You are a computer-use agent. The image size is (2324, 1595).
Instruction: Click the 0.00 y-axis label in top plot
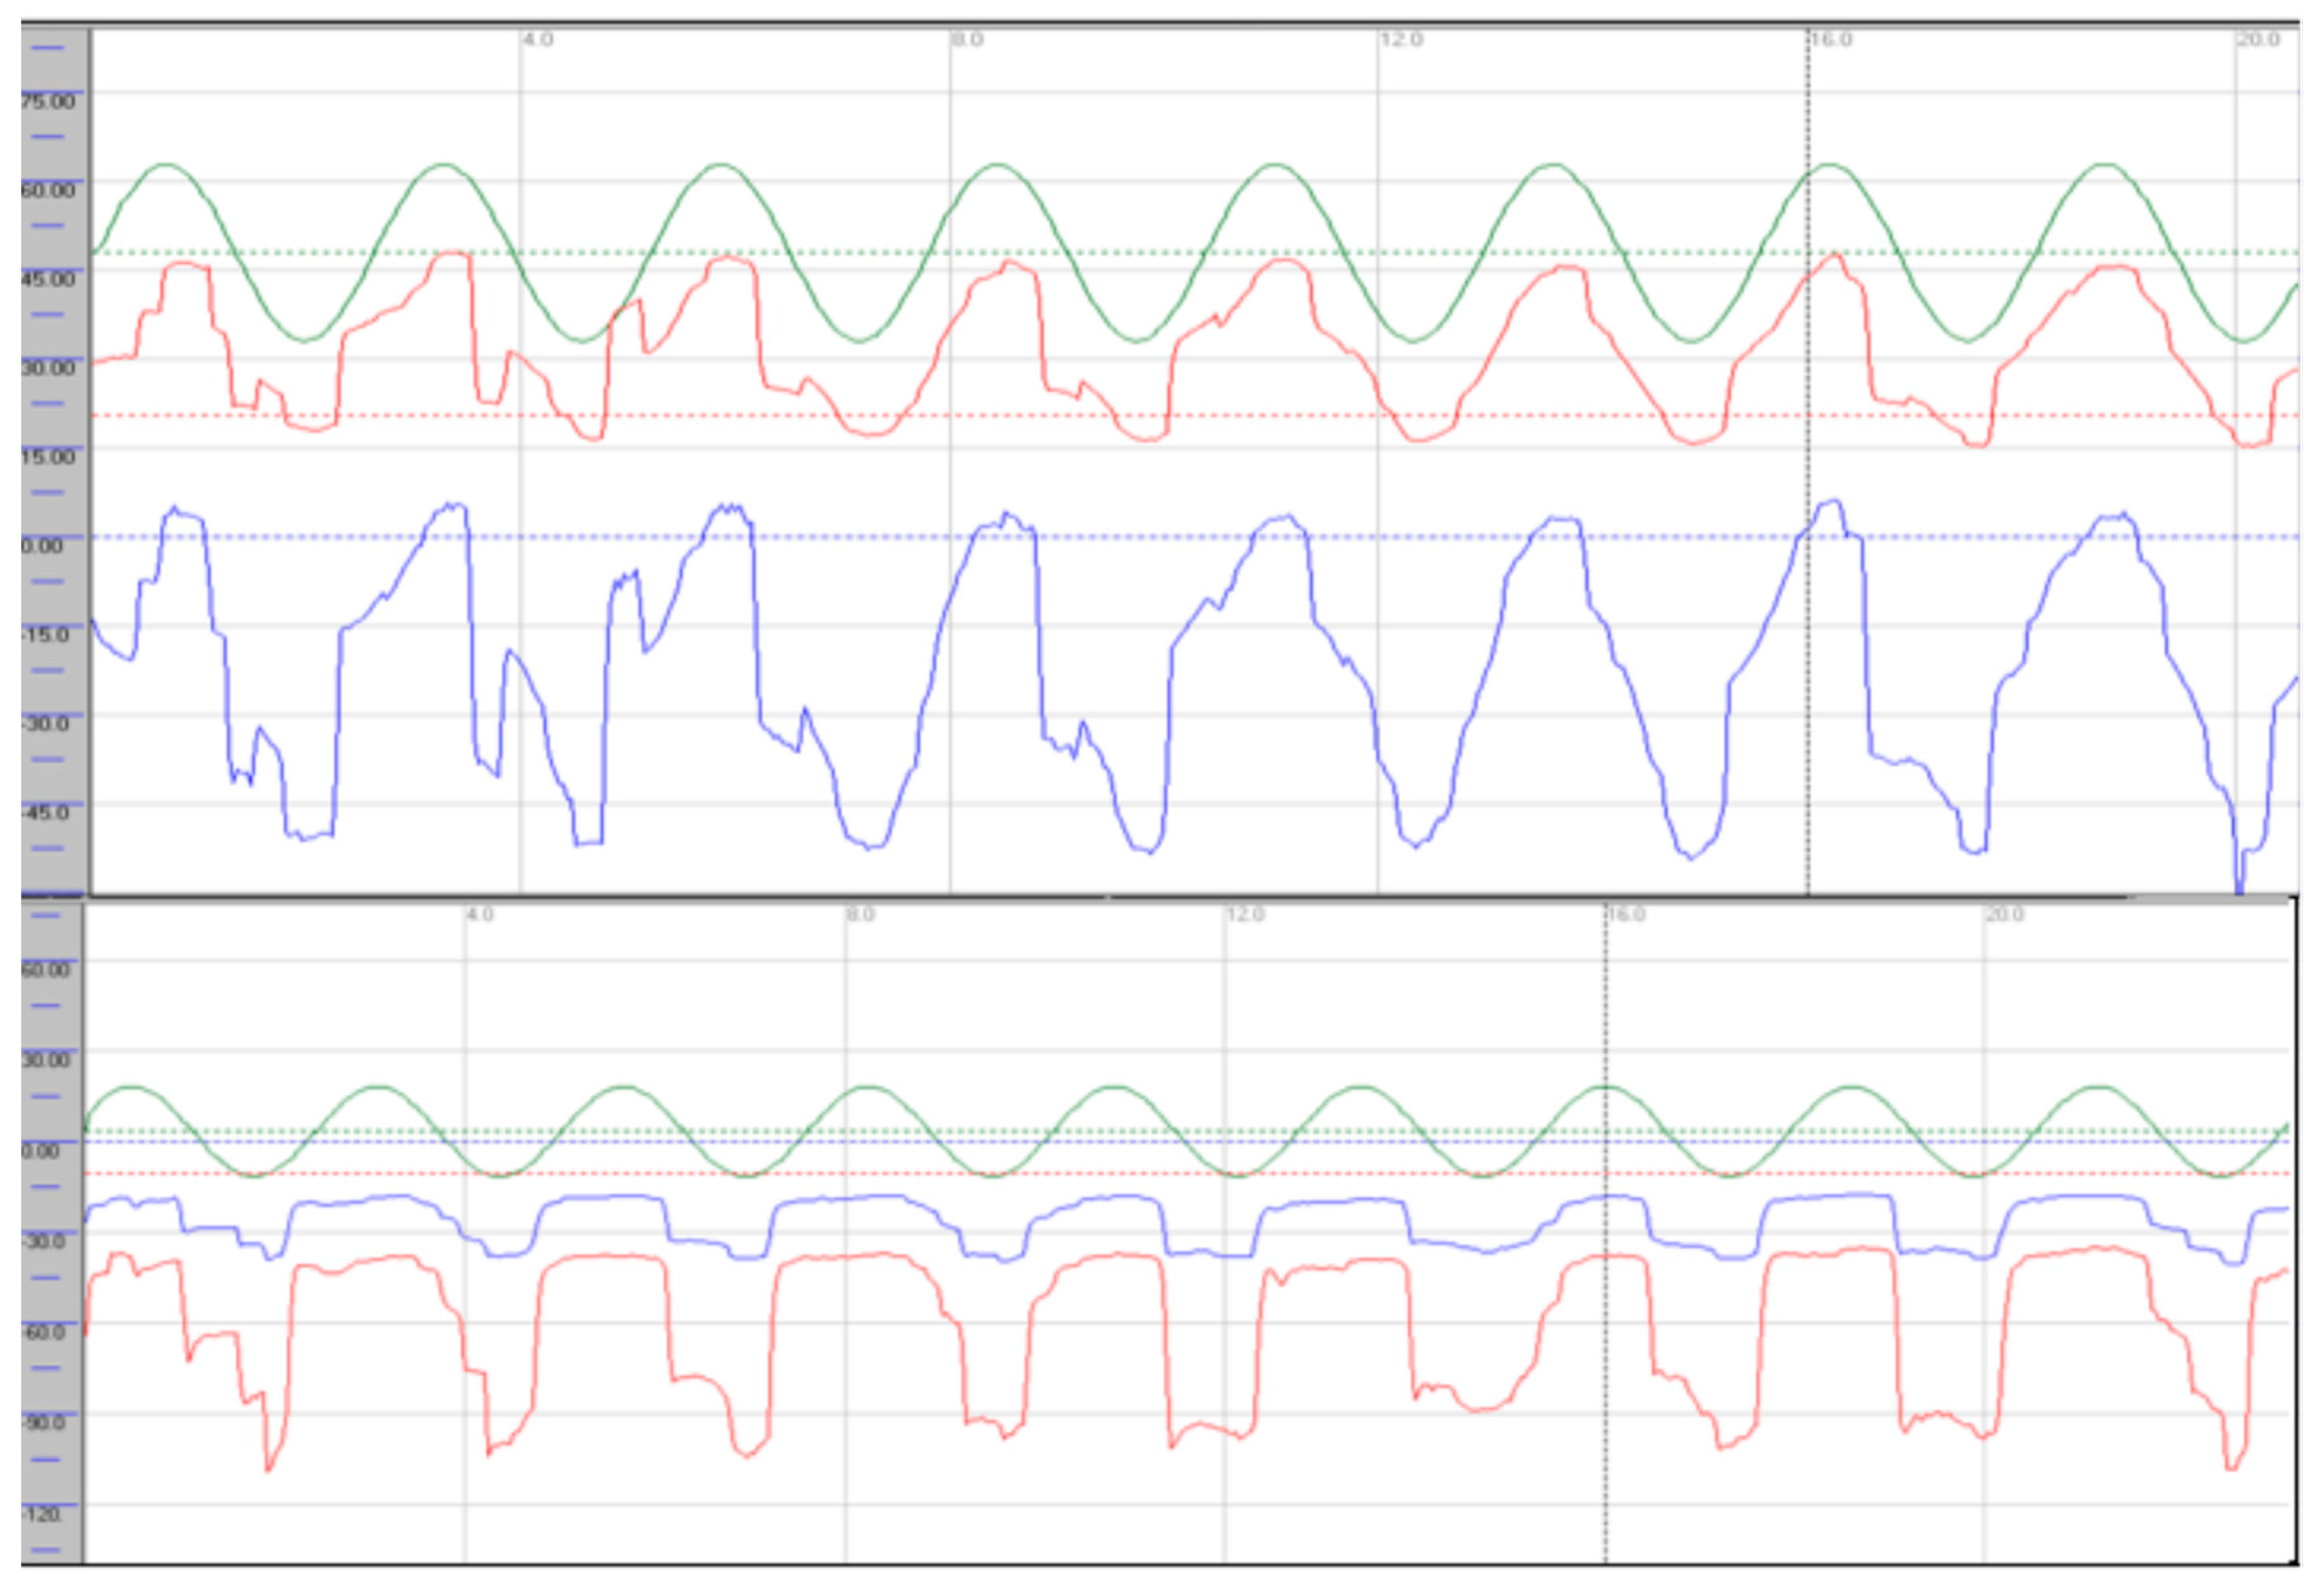click(x=43, y=546)
